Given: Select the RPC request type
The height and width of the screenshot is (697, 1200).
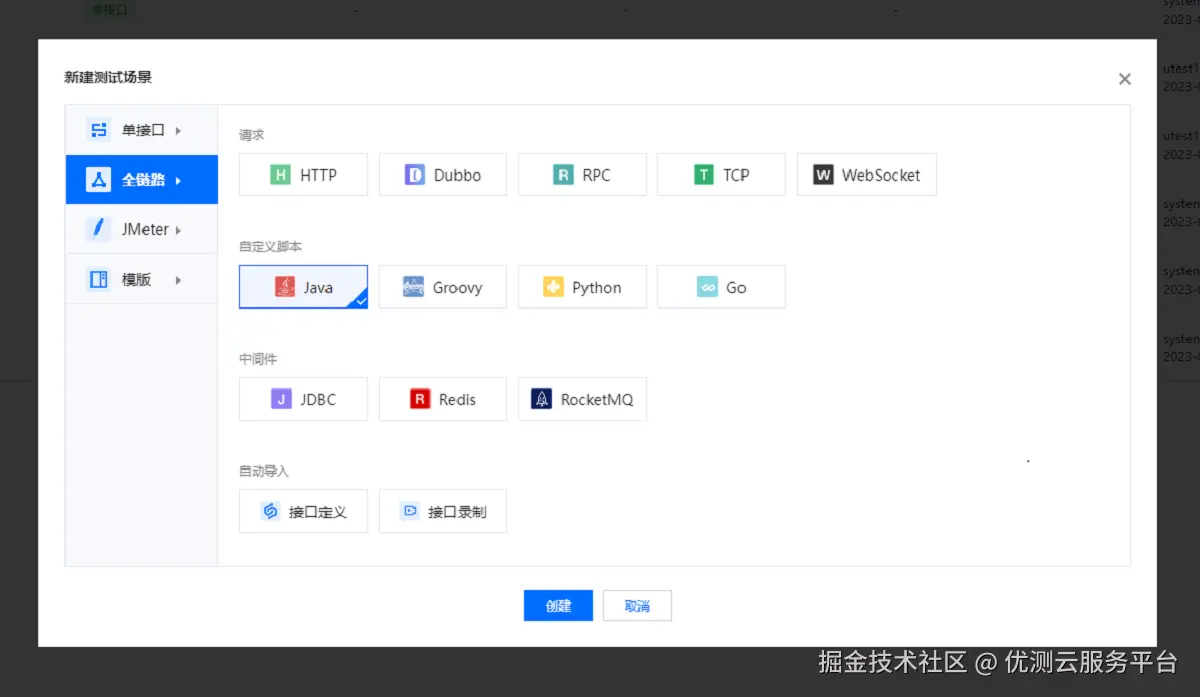Looking at the screenshot, I should 582,174.
